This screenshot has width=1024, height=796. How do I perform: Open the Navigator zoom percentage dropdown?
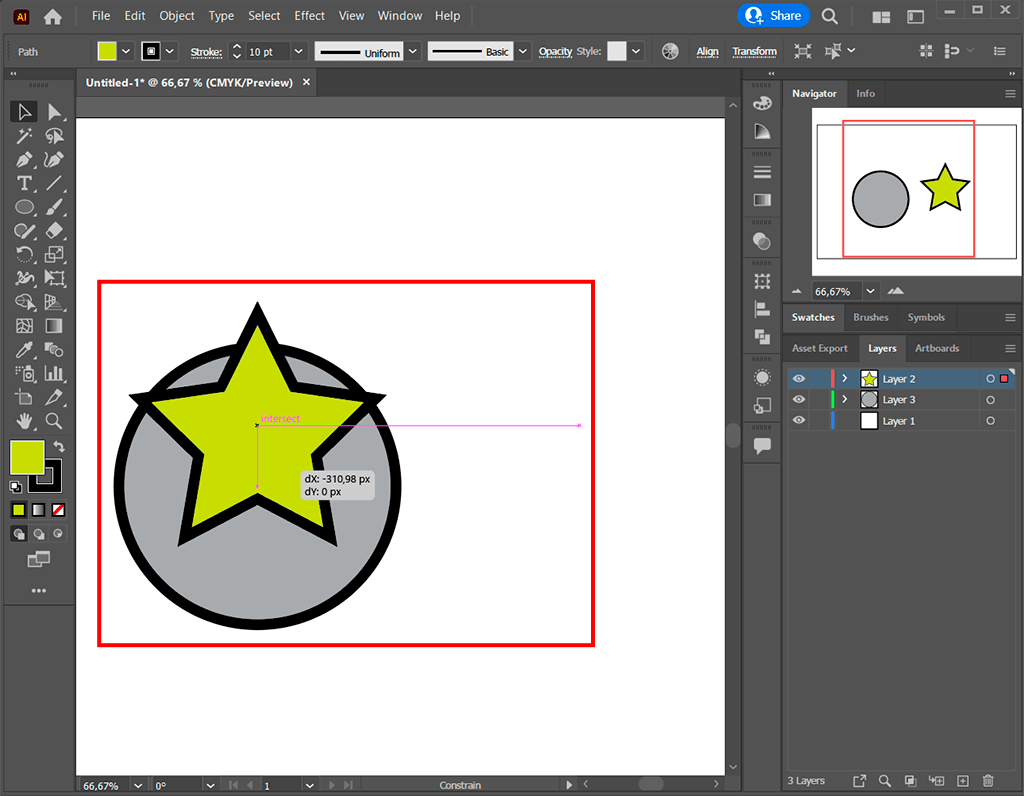[869, 291]
